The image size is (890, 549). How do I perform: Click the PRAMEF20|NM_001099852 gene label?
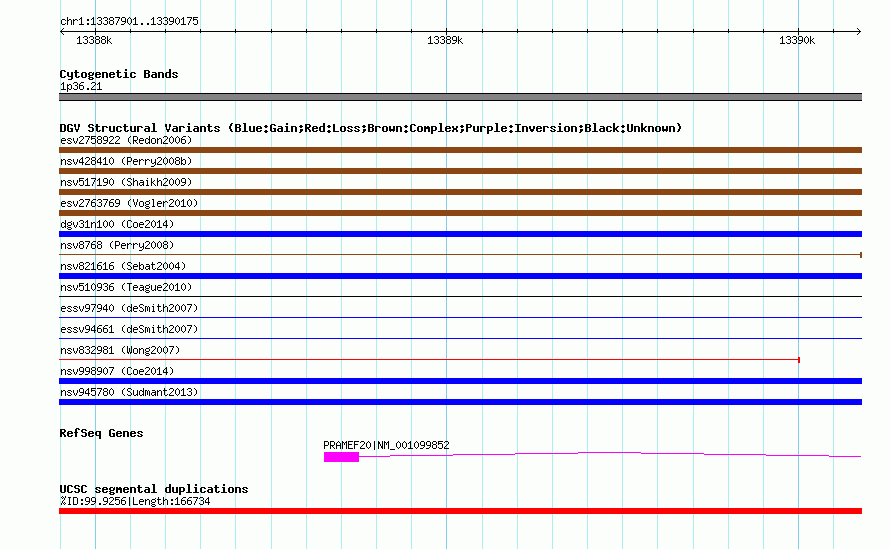(386, 446)
